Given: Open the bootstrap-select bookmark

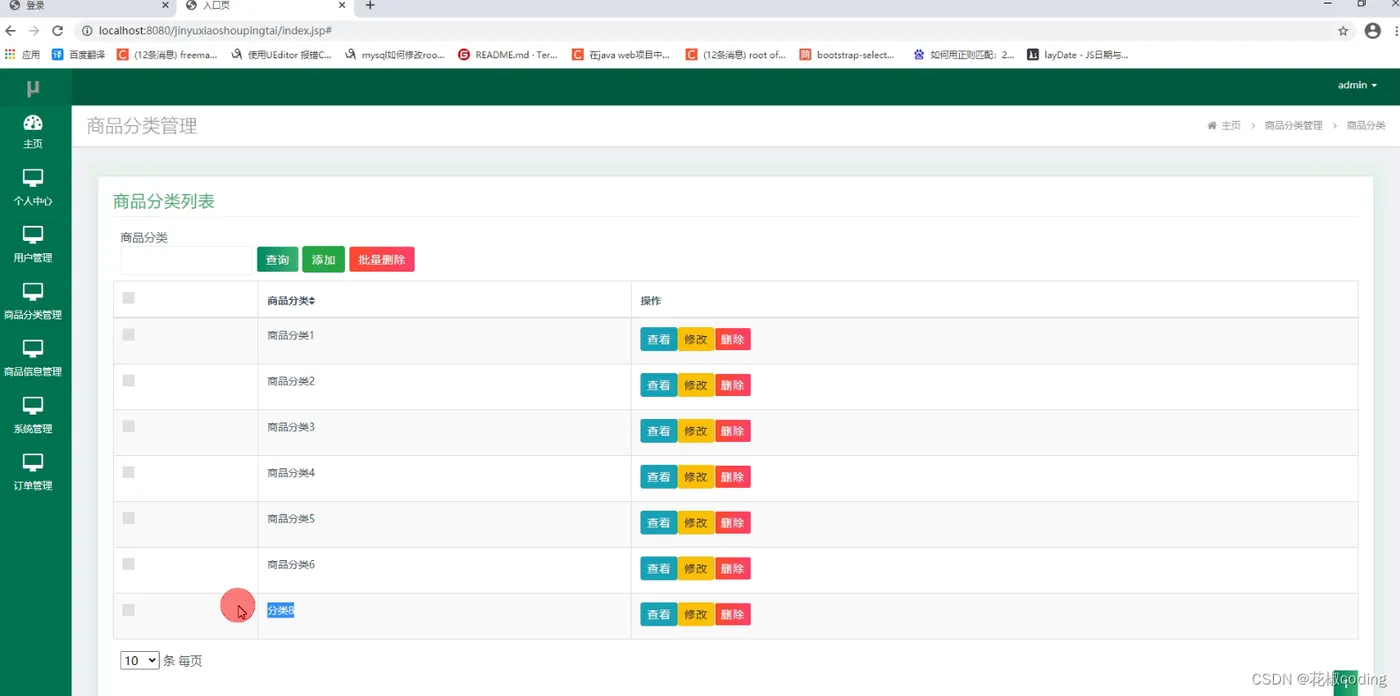Looking at the screenshot, I should pos(848,55).
